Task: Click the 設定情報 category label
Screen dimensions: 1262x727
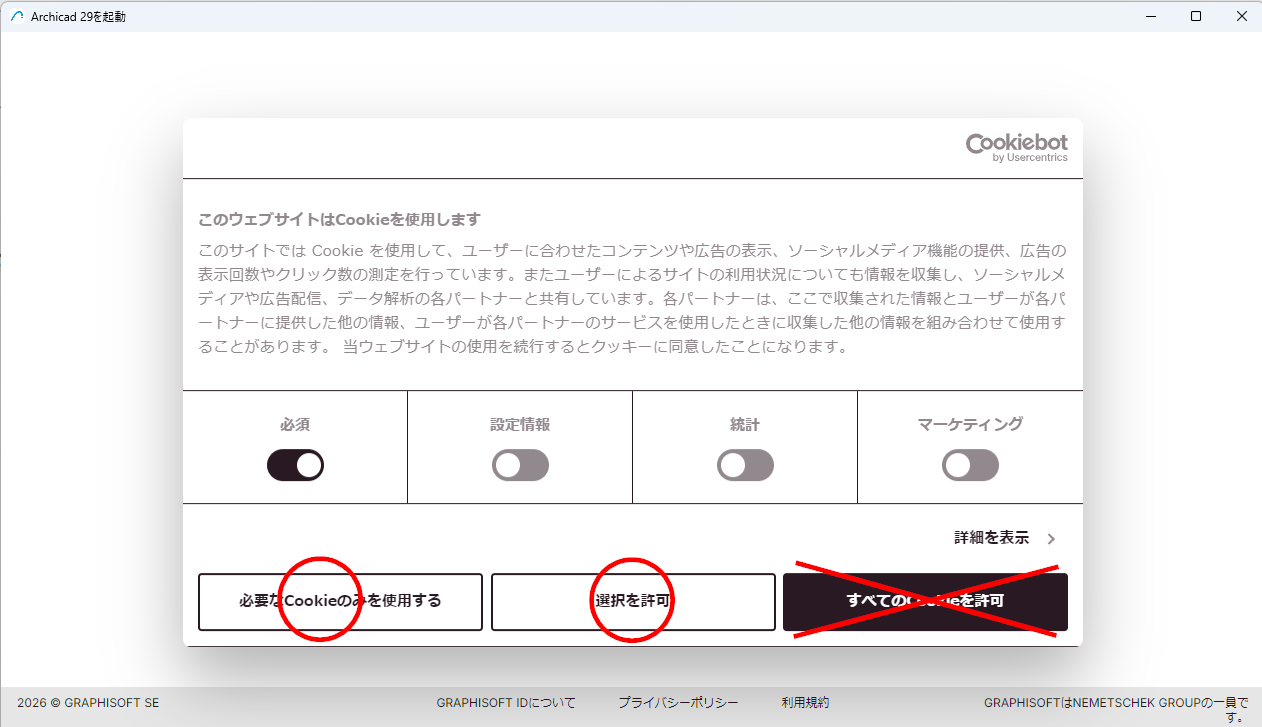Action: click(520, 425)
